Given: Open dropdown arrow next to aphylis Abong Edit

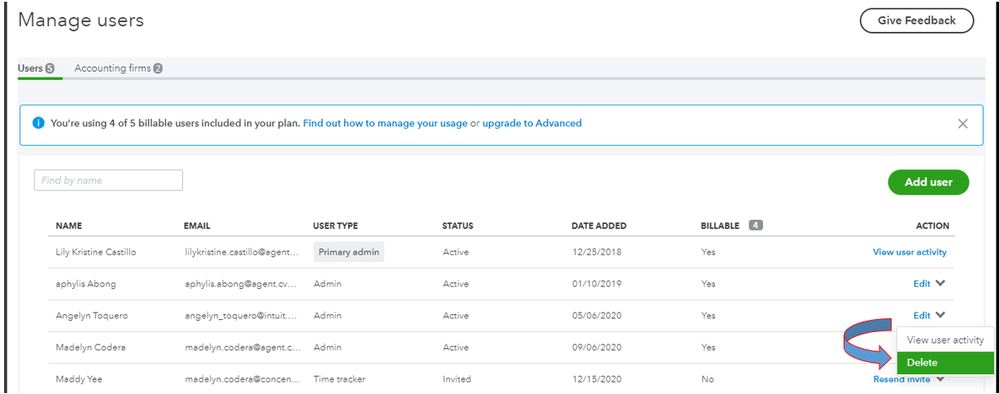Looking at the screenshot, I should (941, 284).
